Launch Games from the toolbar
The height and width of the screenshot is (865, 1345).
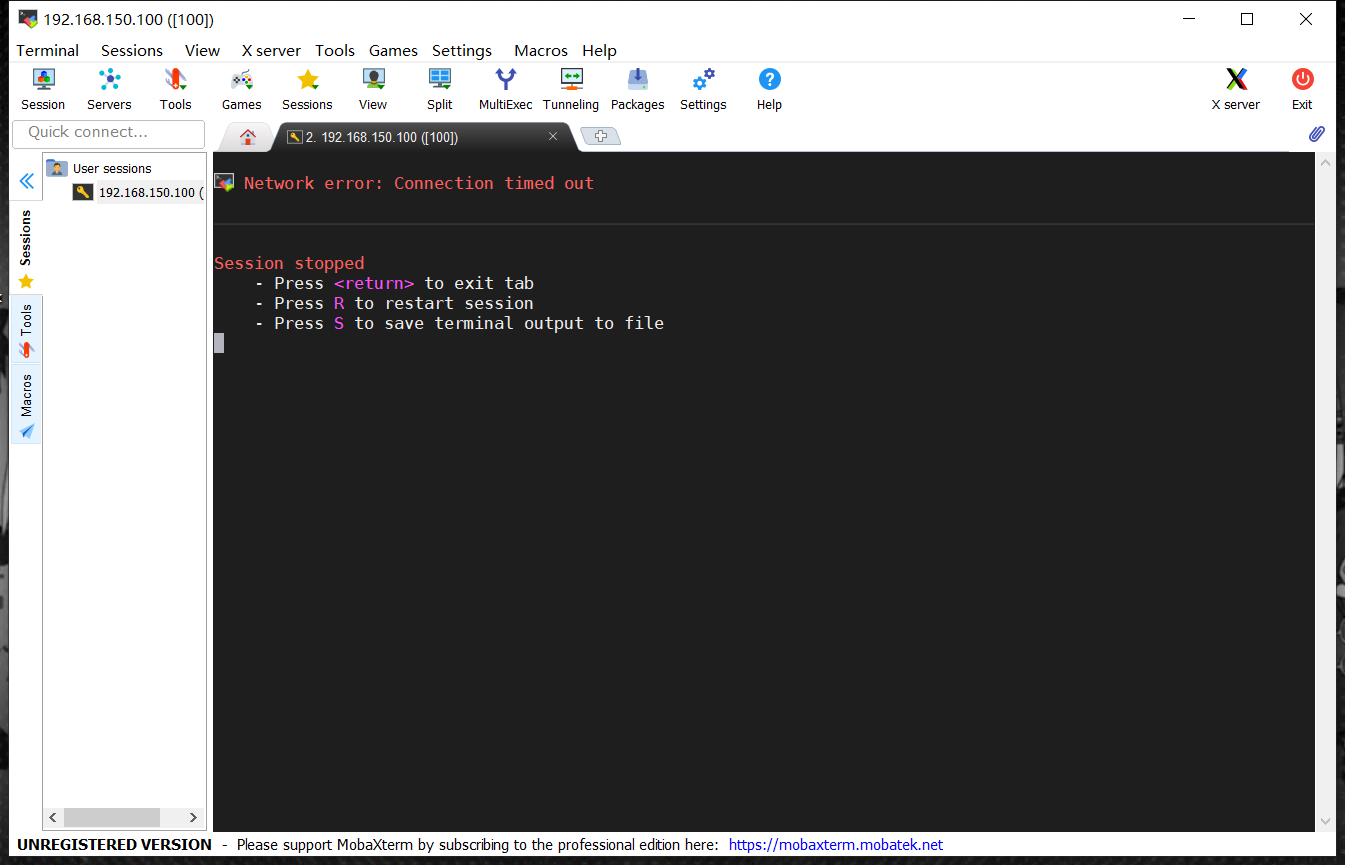pos(241,88)
